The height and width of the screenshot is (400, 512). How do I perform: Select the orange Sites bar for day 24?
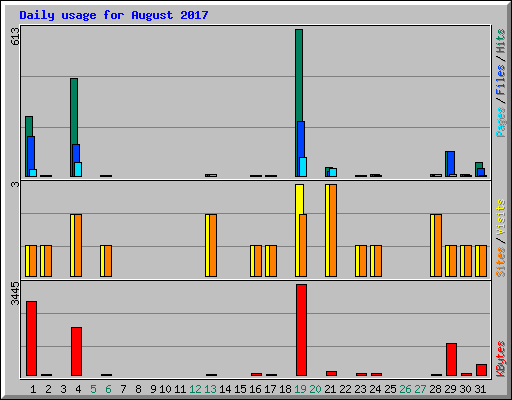coord(378,261)
